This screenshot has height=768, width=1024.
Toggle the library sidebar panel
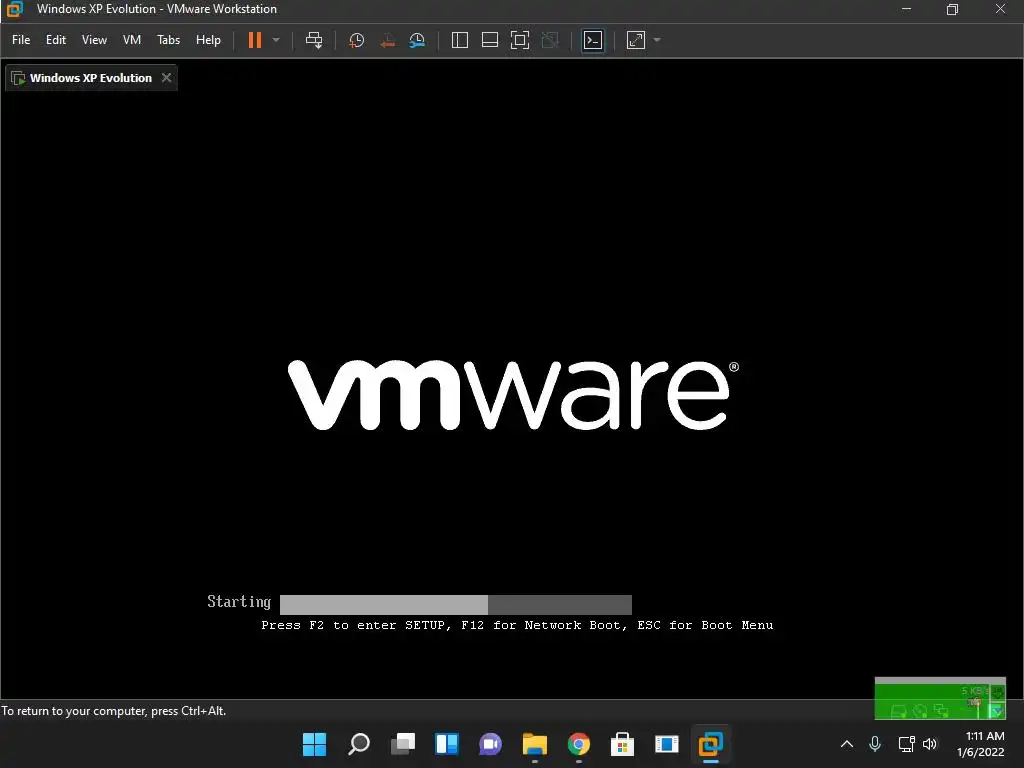460,40
